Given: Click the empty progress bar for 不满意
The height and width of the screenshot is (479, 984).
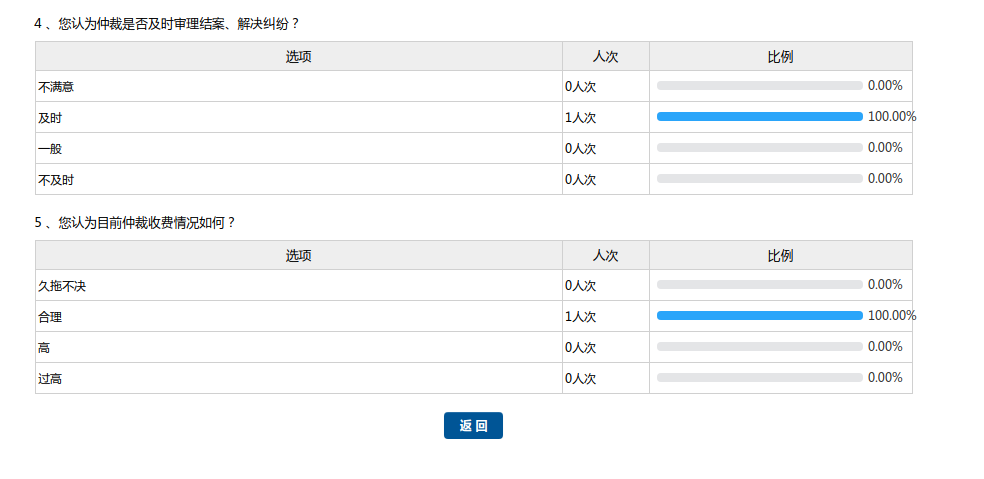Looking at the screenshot, I should point(759,86).
